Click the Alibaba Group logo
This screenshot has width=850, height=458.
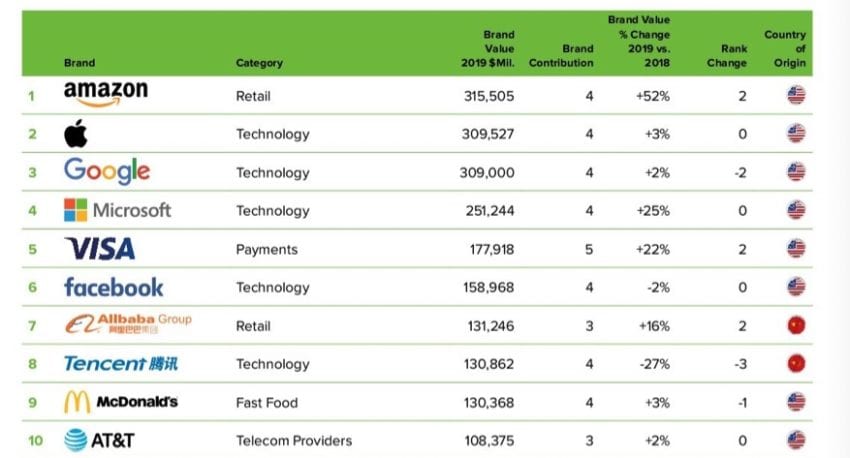coord(127,324)
